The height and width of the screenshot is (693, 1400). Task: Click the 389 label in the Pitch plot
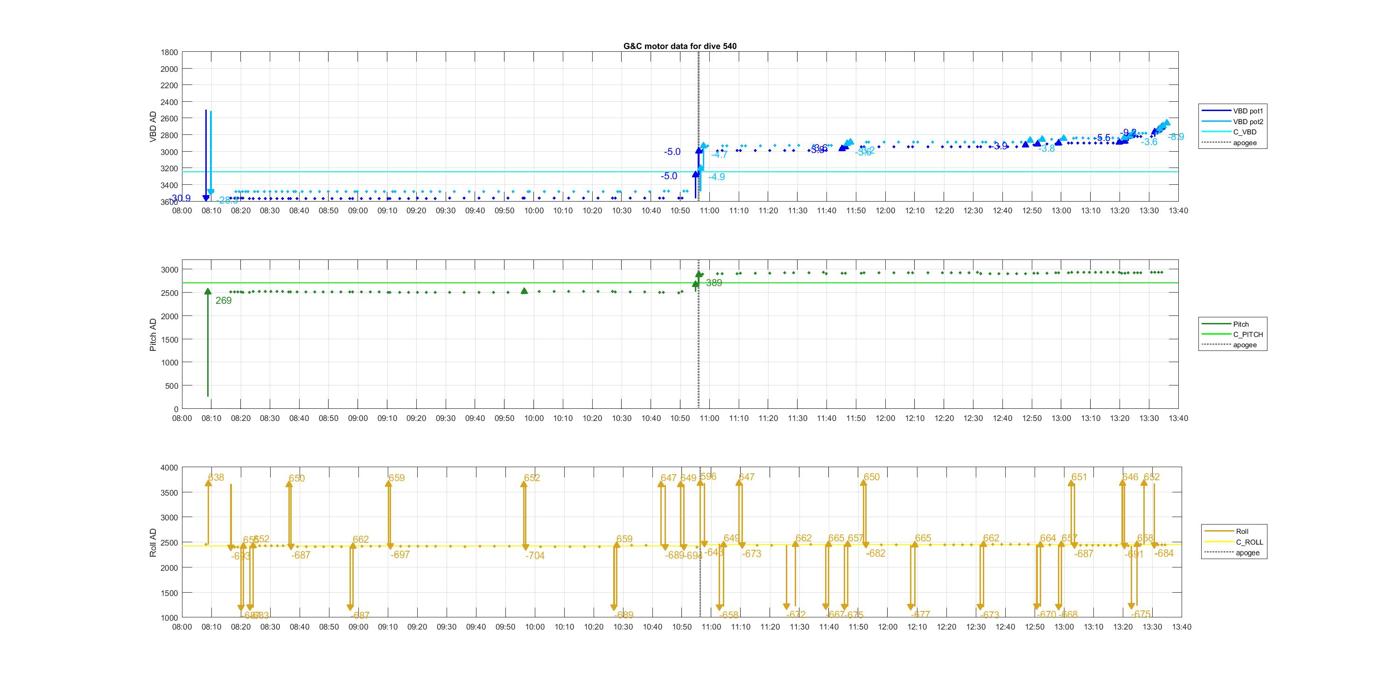coord(714,283)
